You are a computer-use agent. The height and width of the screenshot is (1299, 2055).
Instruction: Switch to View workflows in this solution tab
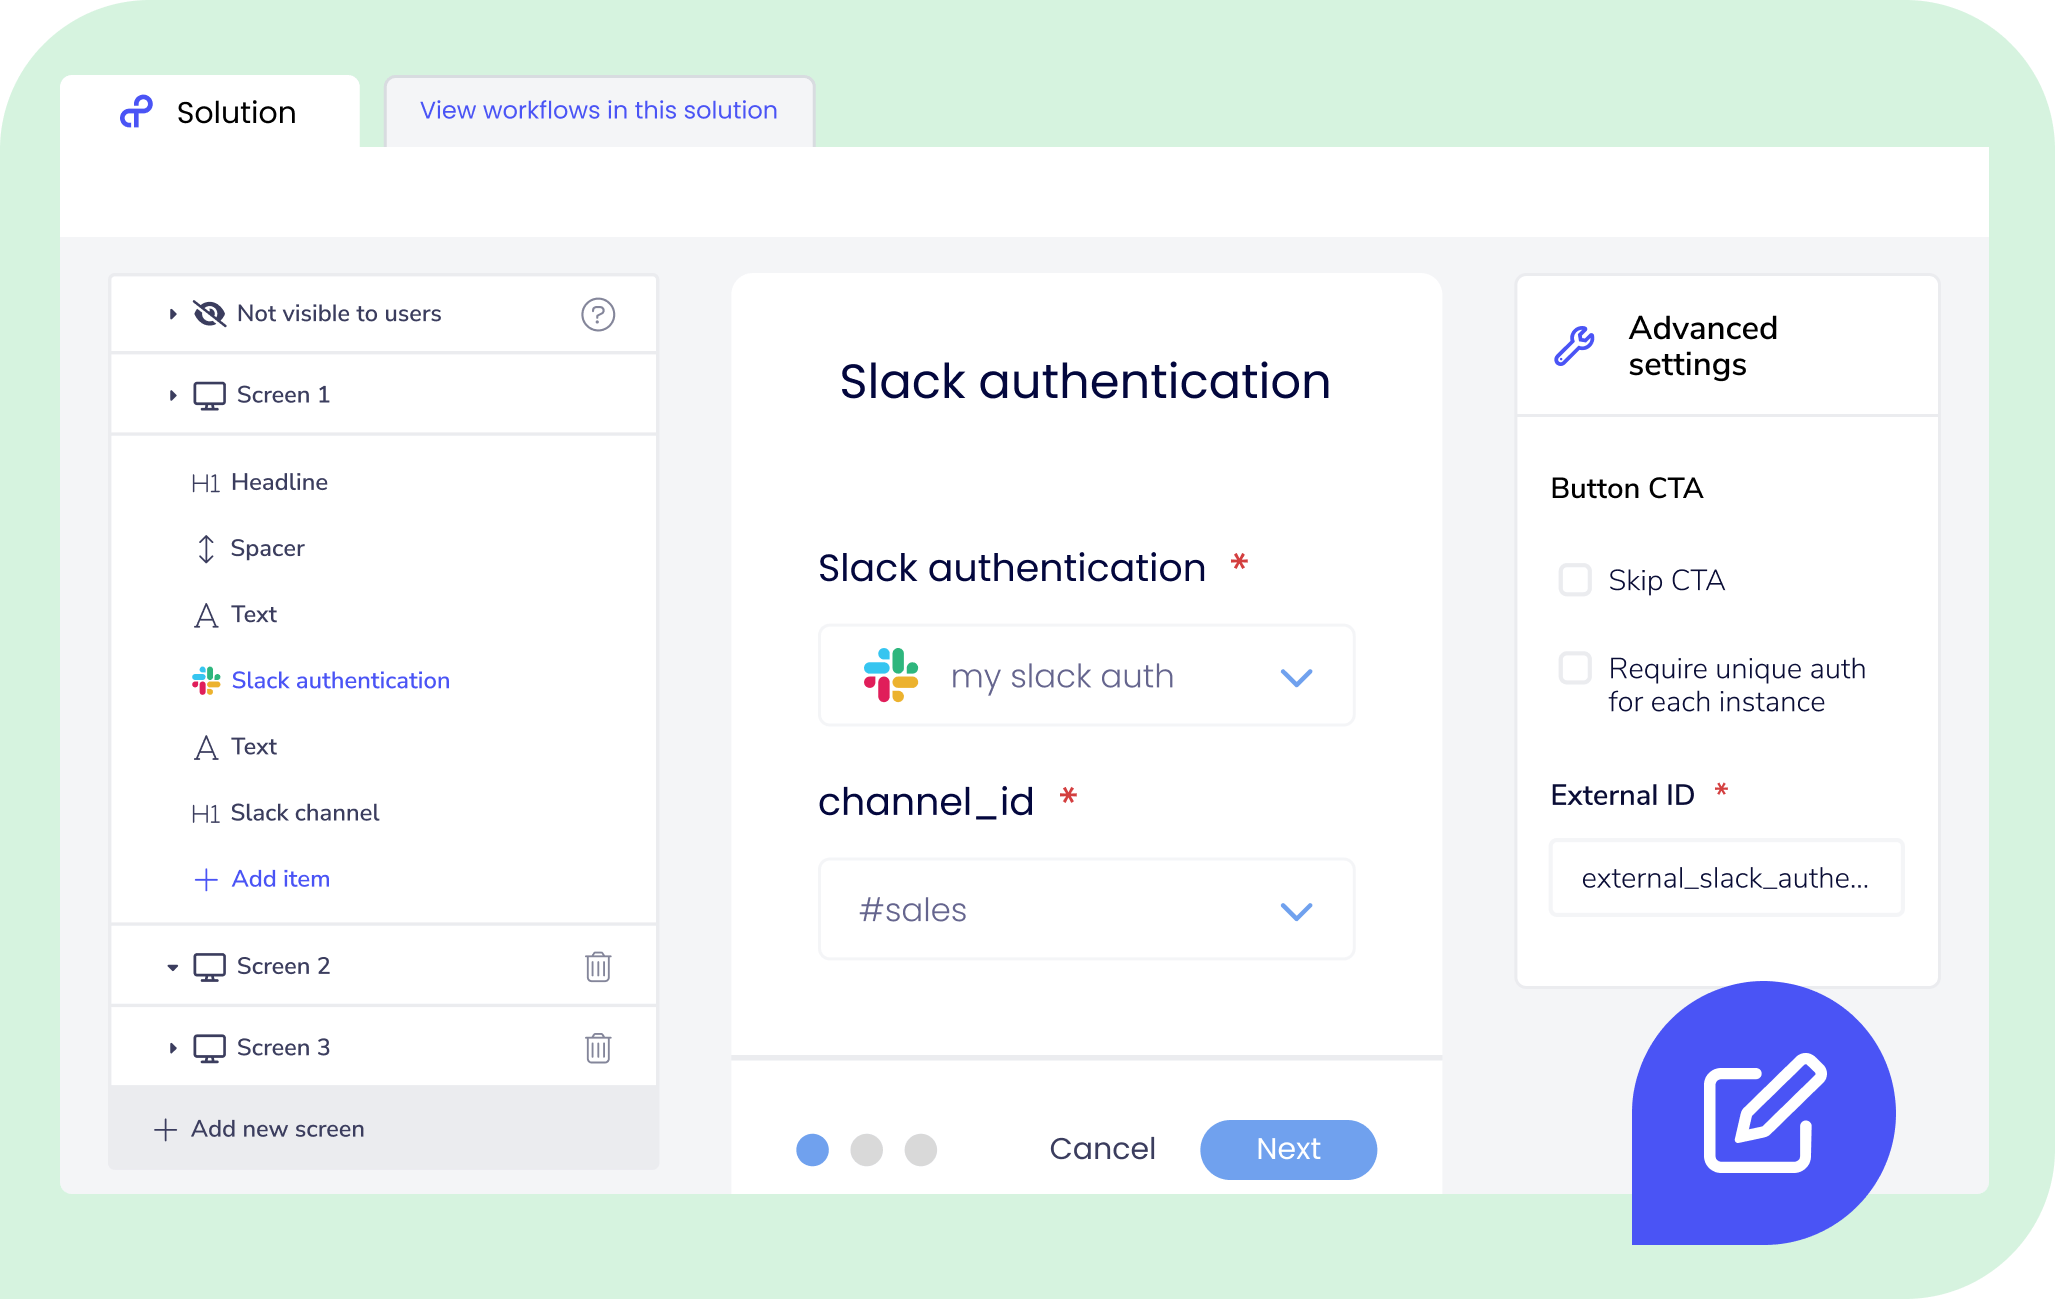point(596,111)
